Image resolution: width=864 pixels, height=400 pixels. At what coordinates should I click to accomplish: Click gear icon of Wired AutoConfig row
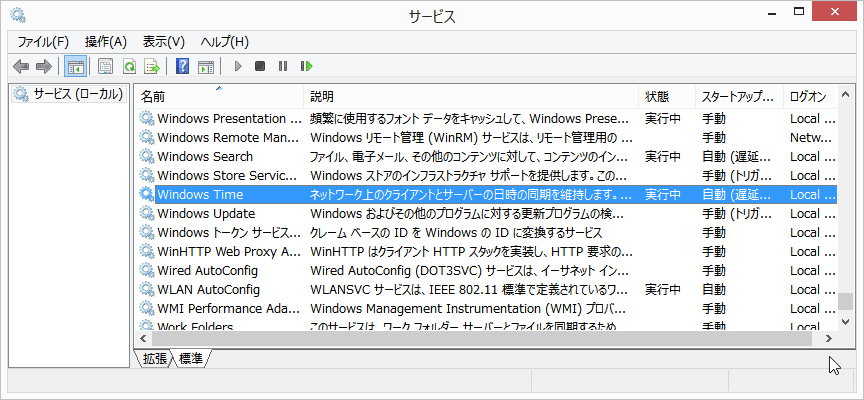coord(147,271)
